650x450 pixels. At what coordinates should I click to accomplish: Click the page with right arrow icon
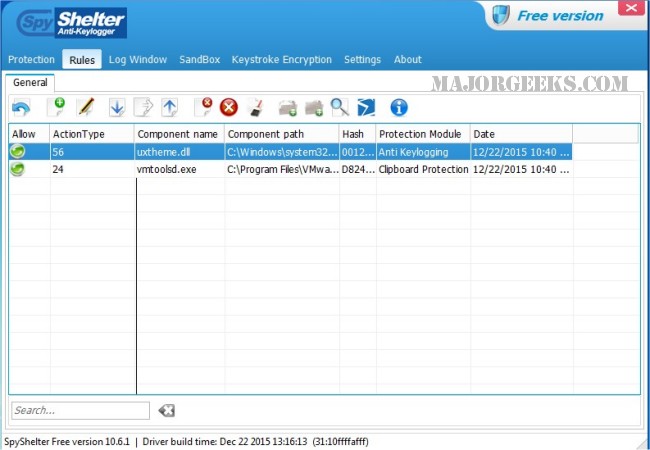143,108
